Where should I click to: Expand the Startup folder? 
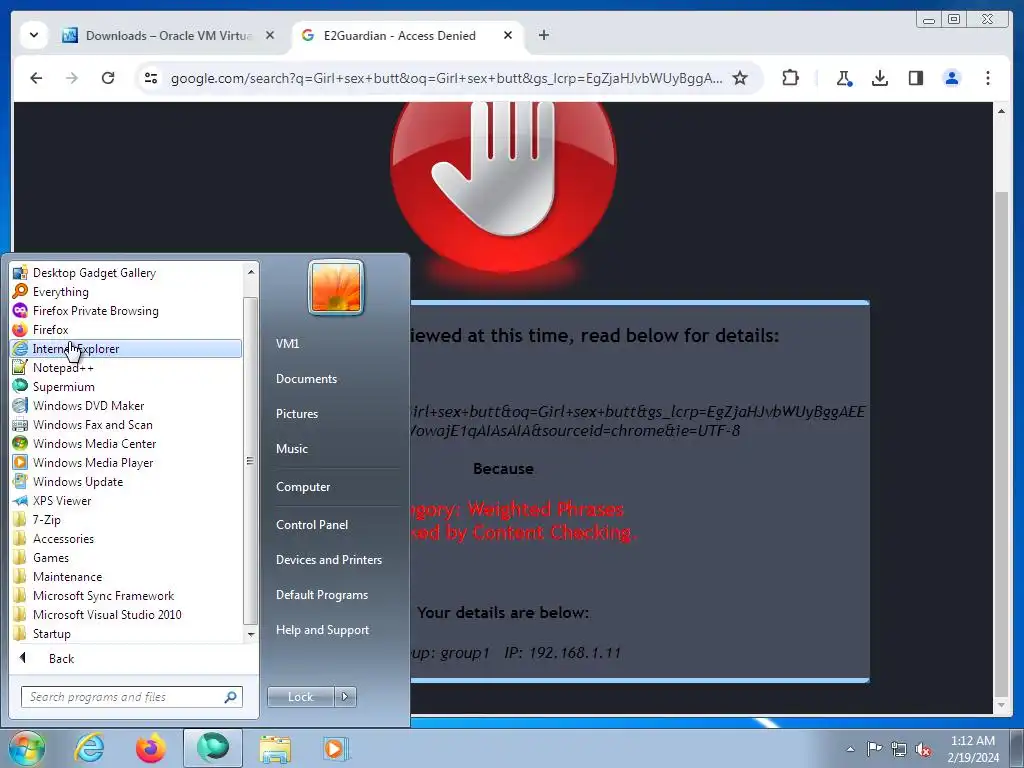(126, 633)
